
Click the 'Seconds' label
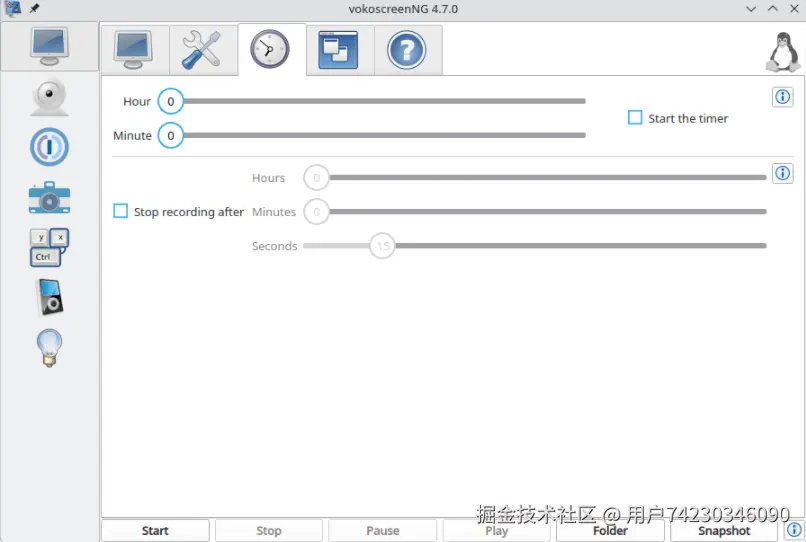click(274, 246)
